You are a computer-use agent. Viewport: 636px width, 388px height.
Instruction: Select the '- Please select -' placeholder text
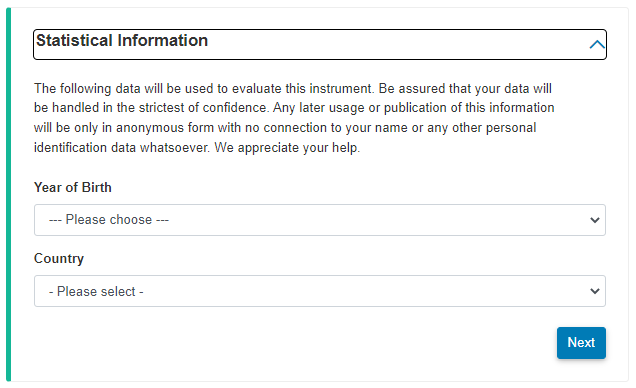coord(96,292)
